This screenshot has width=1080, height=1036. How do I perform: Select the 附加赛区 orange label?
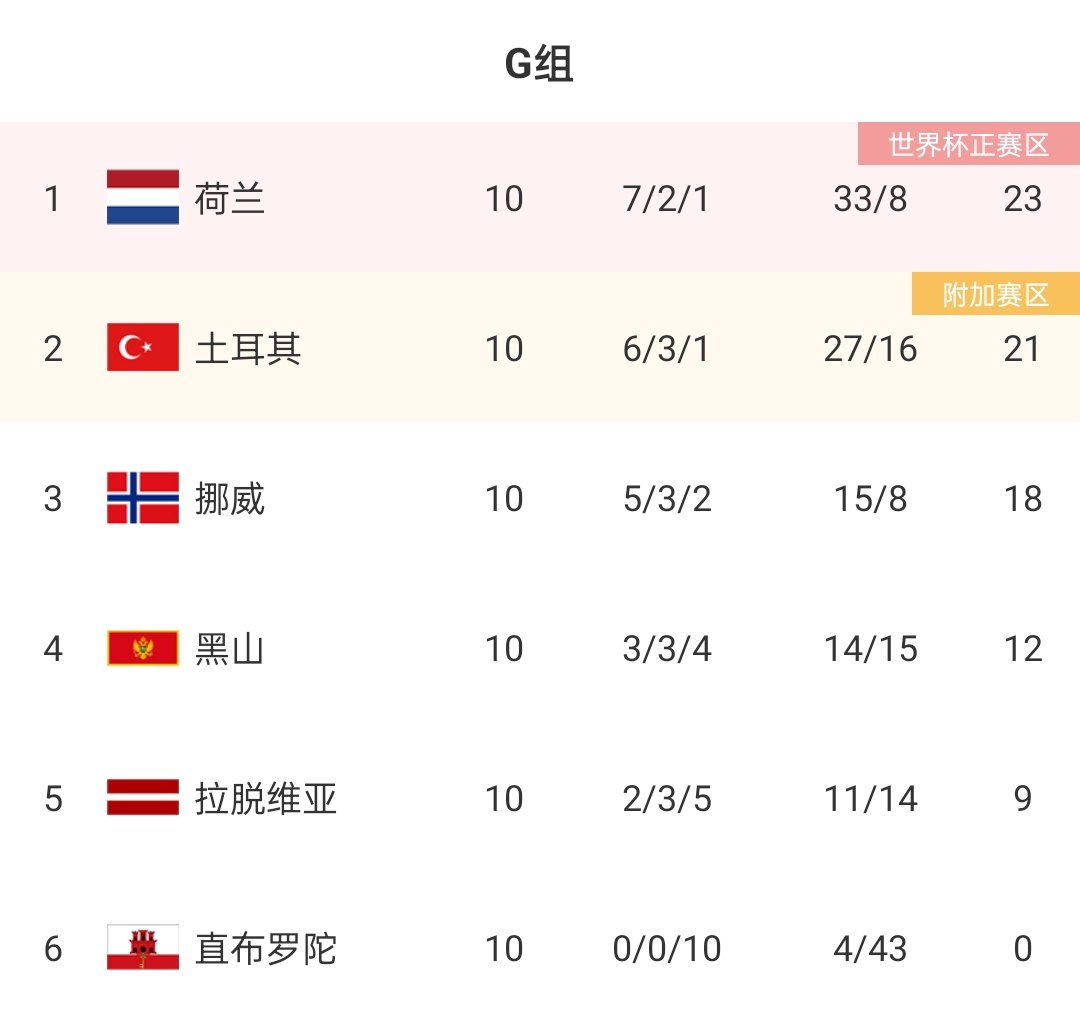click(x=995, y=294)
